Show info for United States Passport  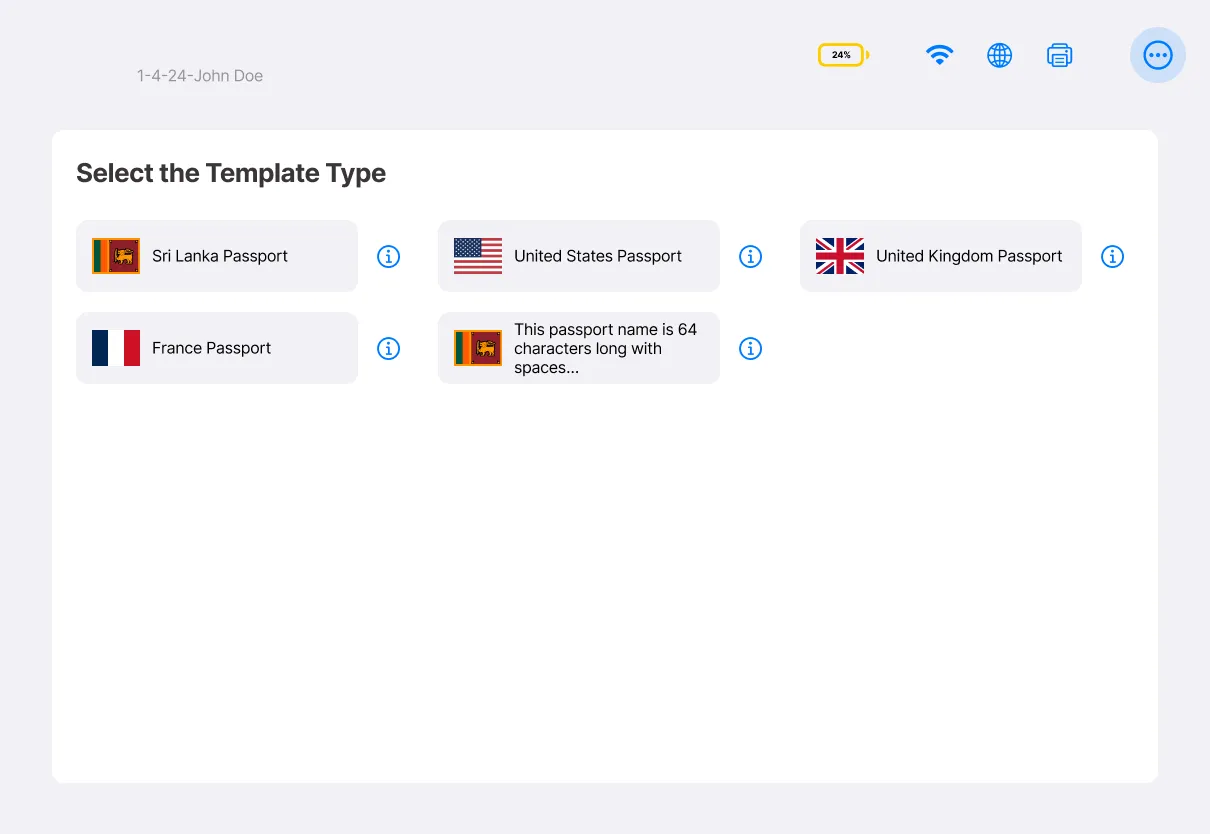[750, 256]
